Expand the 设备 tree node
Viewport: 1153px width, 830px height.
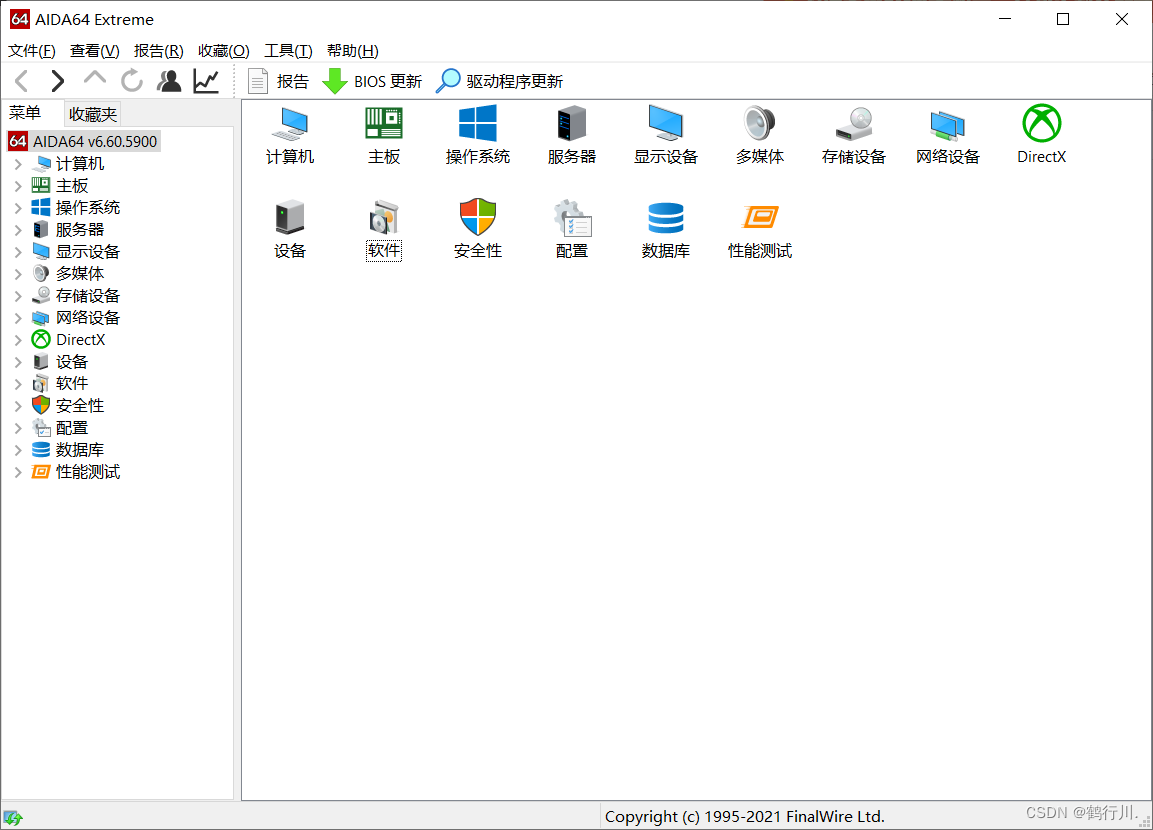[18, 362]
